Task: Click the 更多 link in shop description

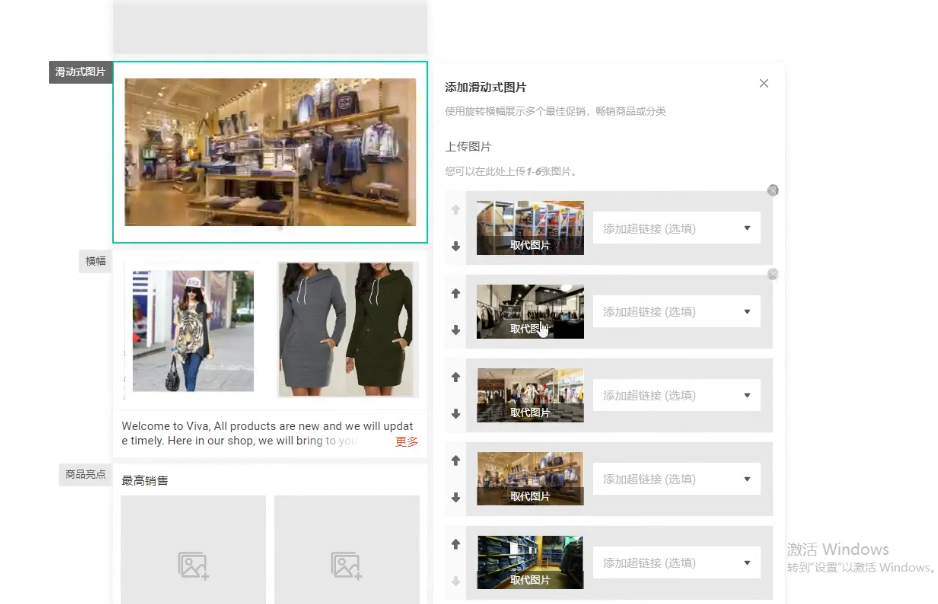Action: pyautogui.click(x=406, y=441)
